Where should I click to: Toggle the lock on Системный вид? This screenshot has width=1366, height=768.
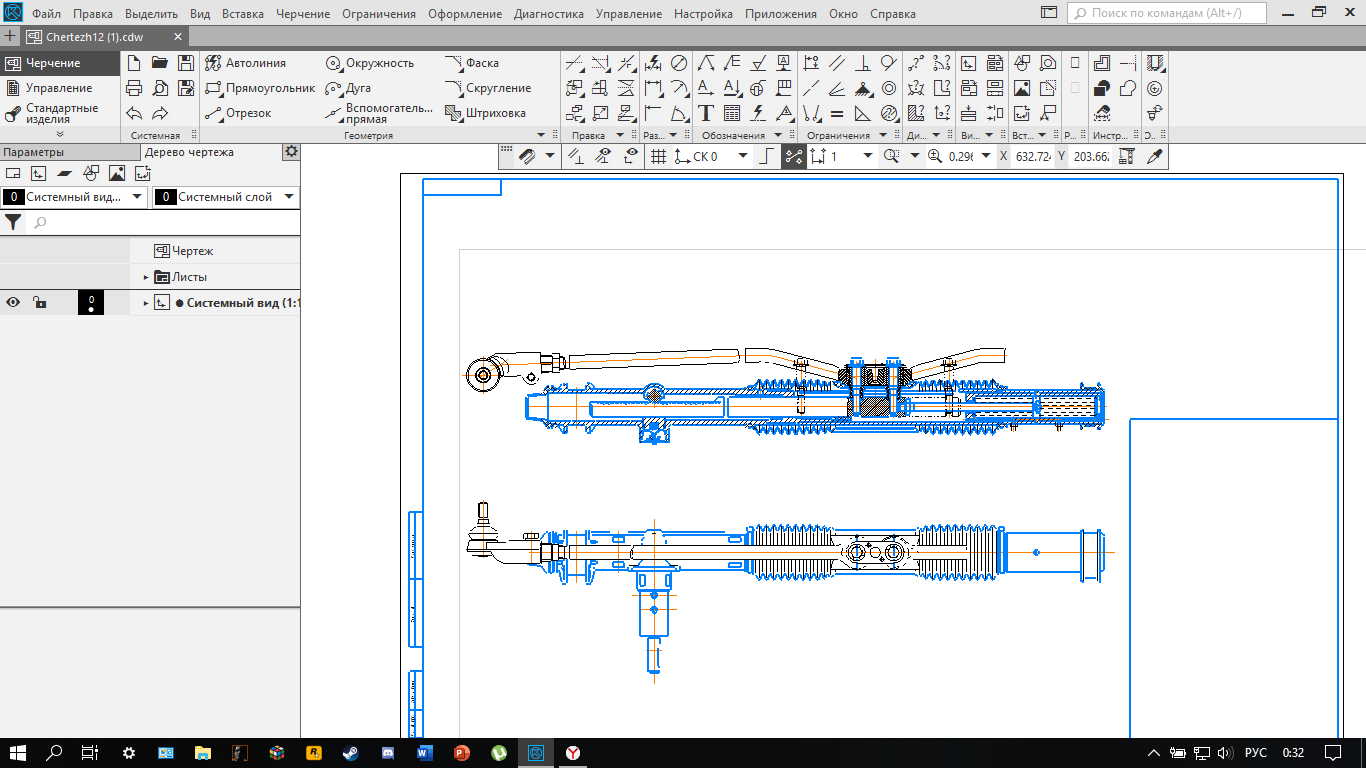(39, 302)
